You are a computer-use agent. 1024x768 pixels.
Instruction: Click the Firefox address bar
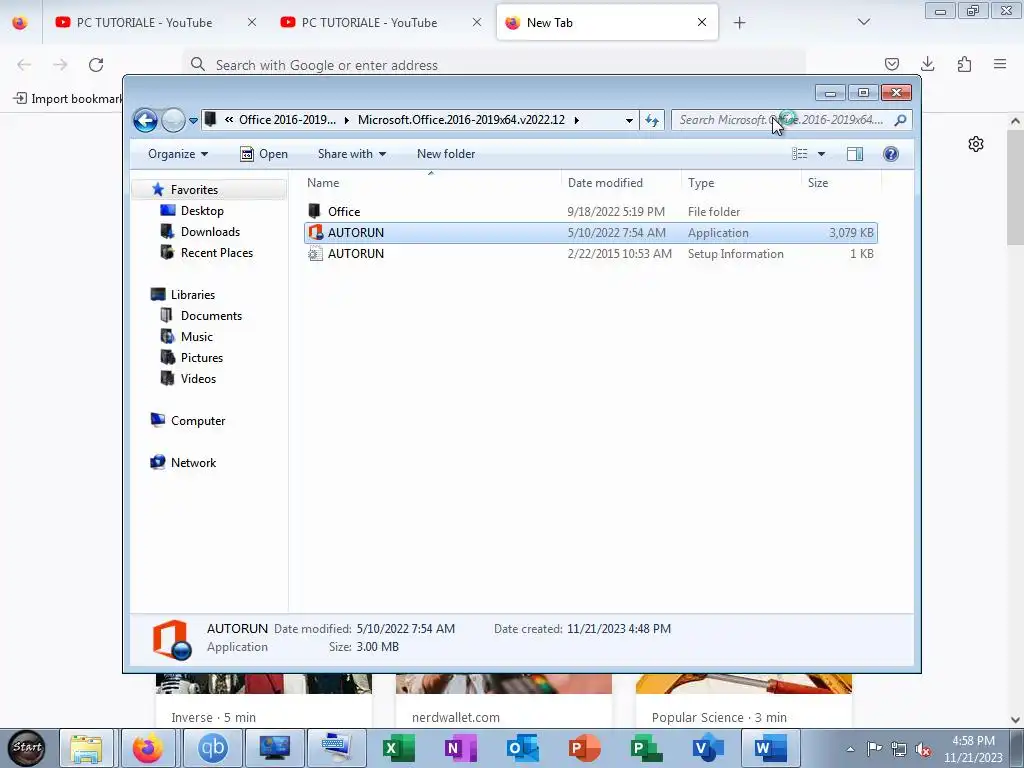[494, 65]
